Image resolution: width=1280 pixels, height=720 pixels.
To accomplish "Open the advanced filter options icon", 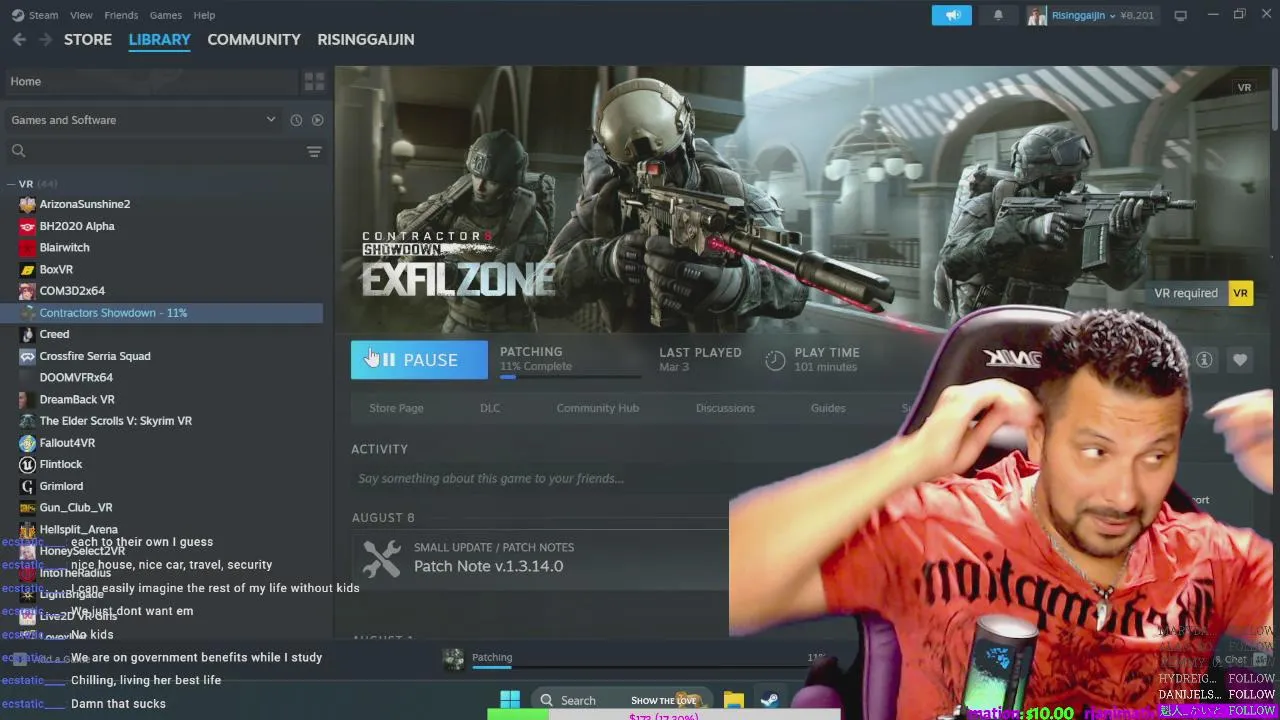I will point(314,151).
